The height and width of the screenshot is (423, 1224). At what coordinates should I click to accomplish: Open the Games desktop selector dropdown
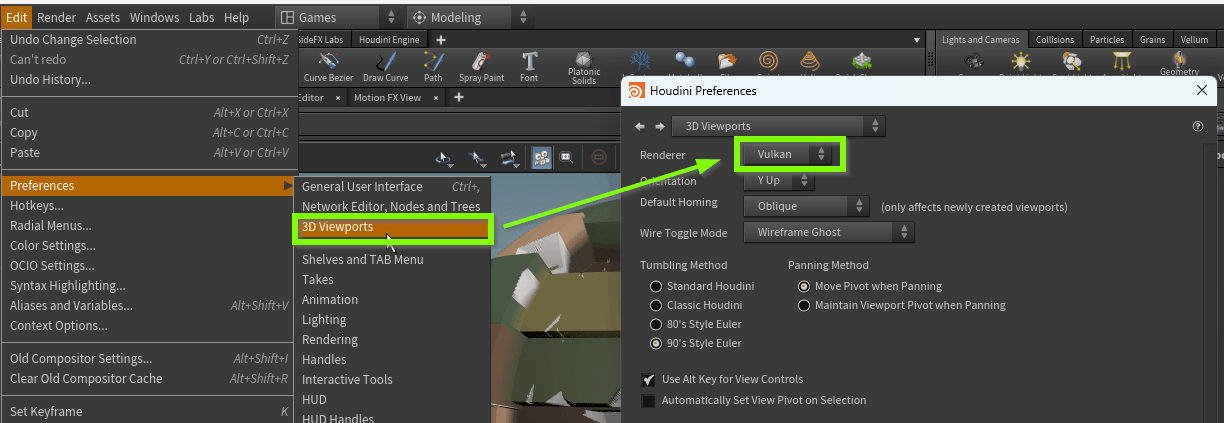coord(338,17)
